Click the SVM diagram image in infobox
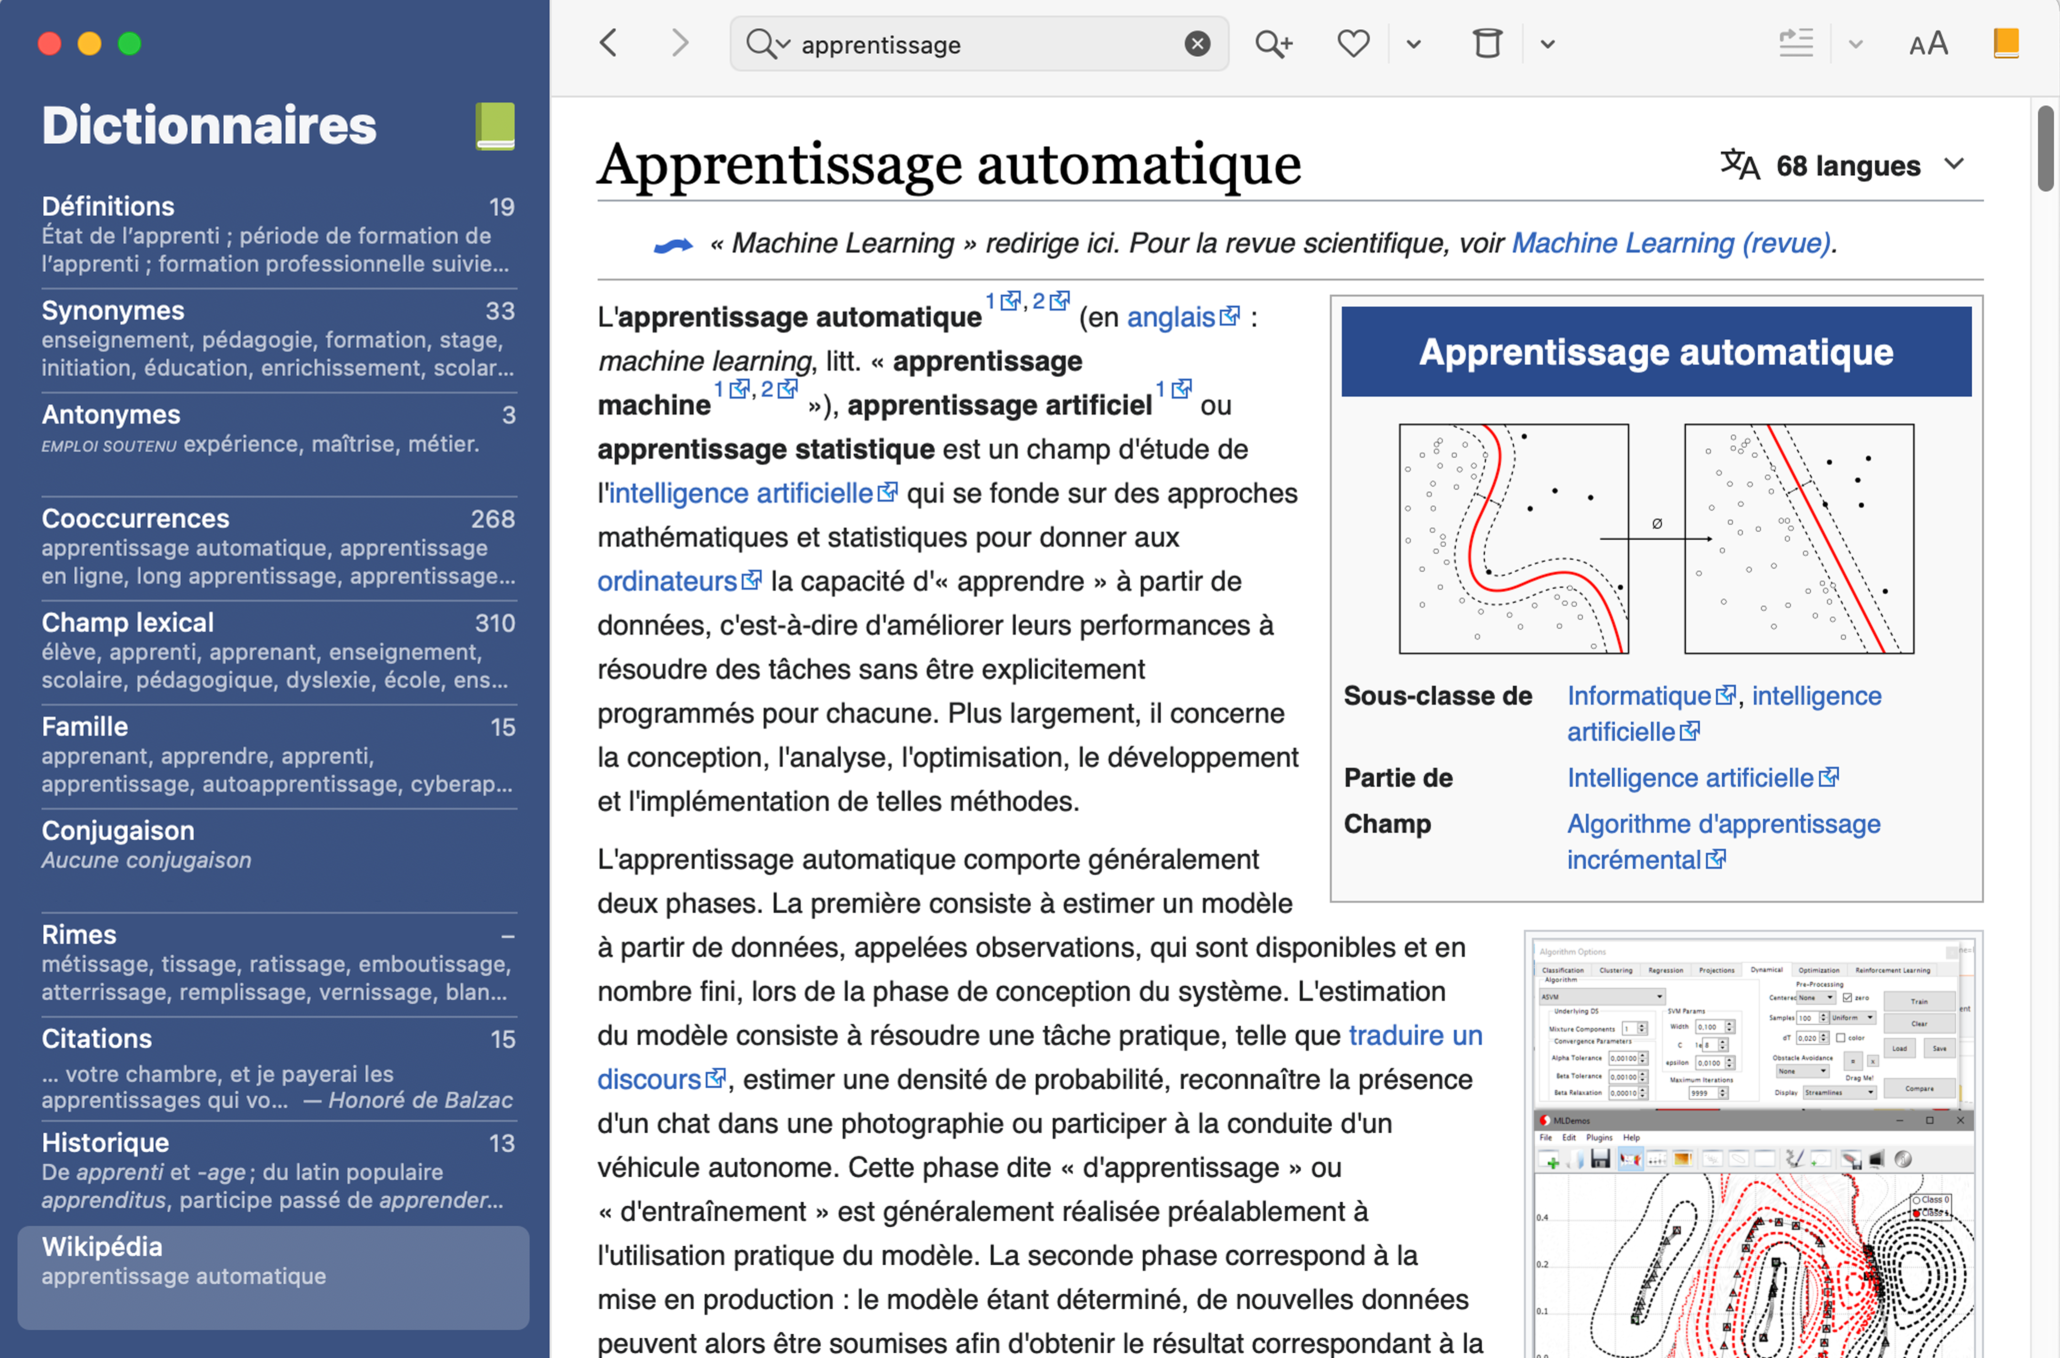Screen dimensions: 2060x1358 (x=1655, y=539)
